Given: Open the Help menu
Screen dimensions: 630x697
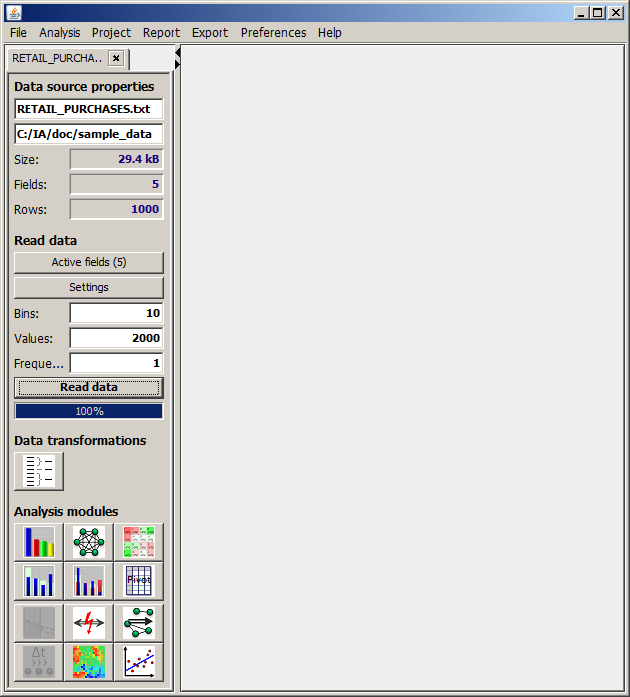Looking at the screenshot, I should point(329,32).
